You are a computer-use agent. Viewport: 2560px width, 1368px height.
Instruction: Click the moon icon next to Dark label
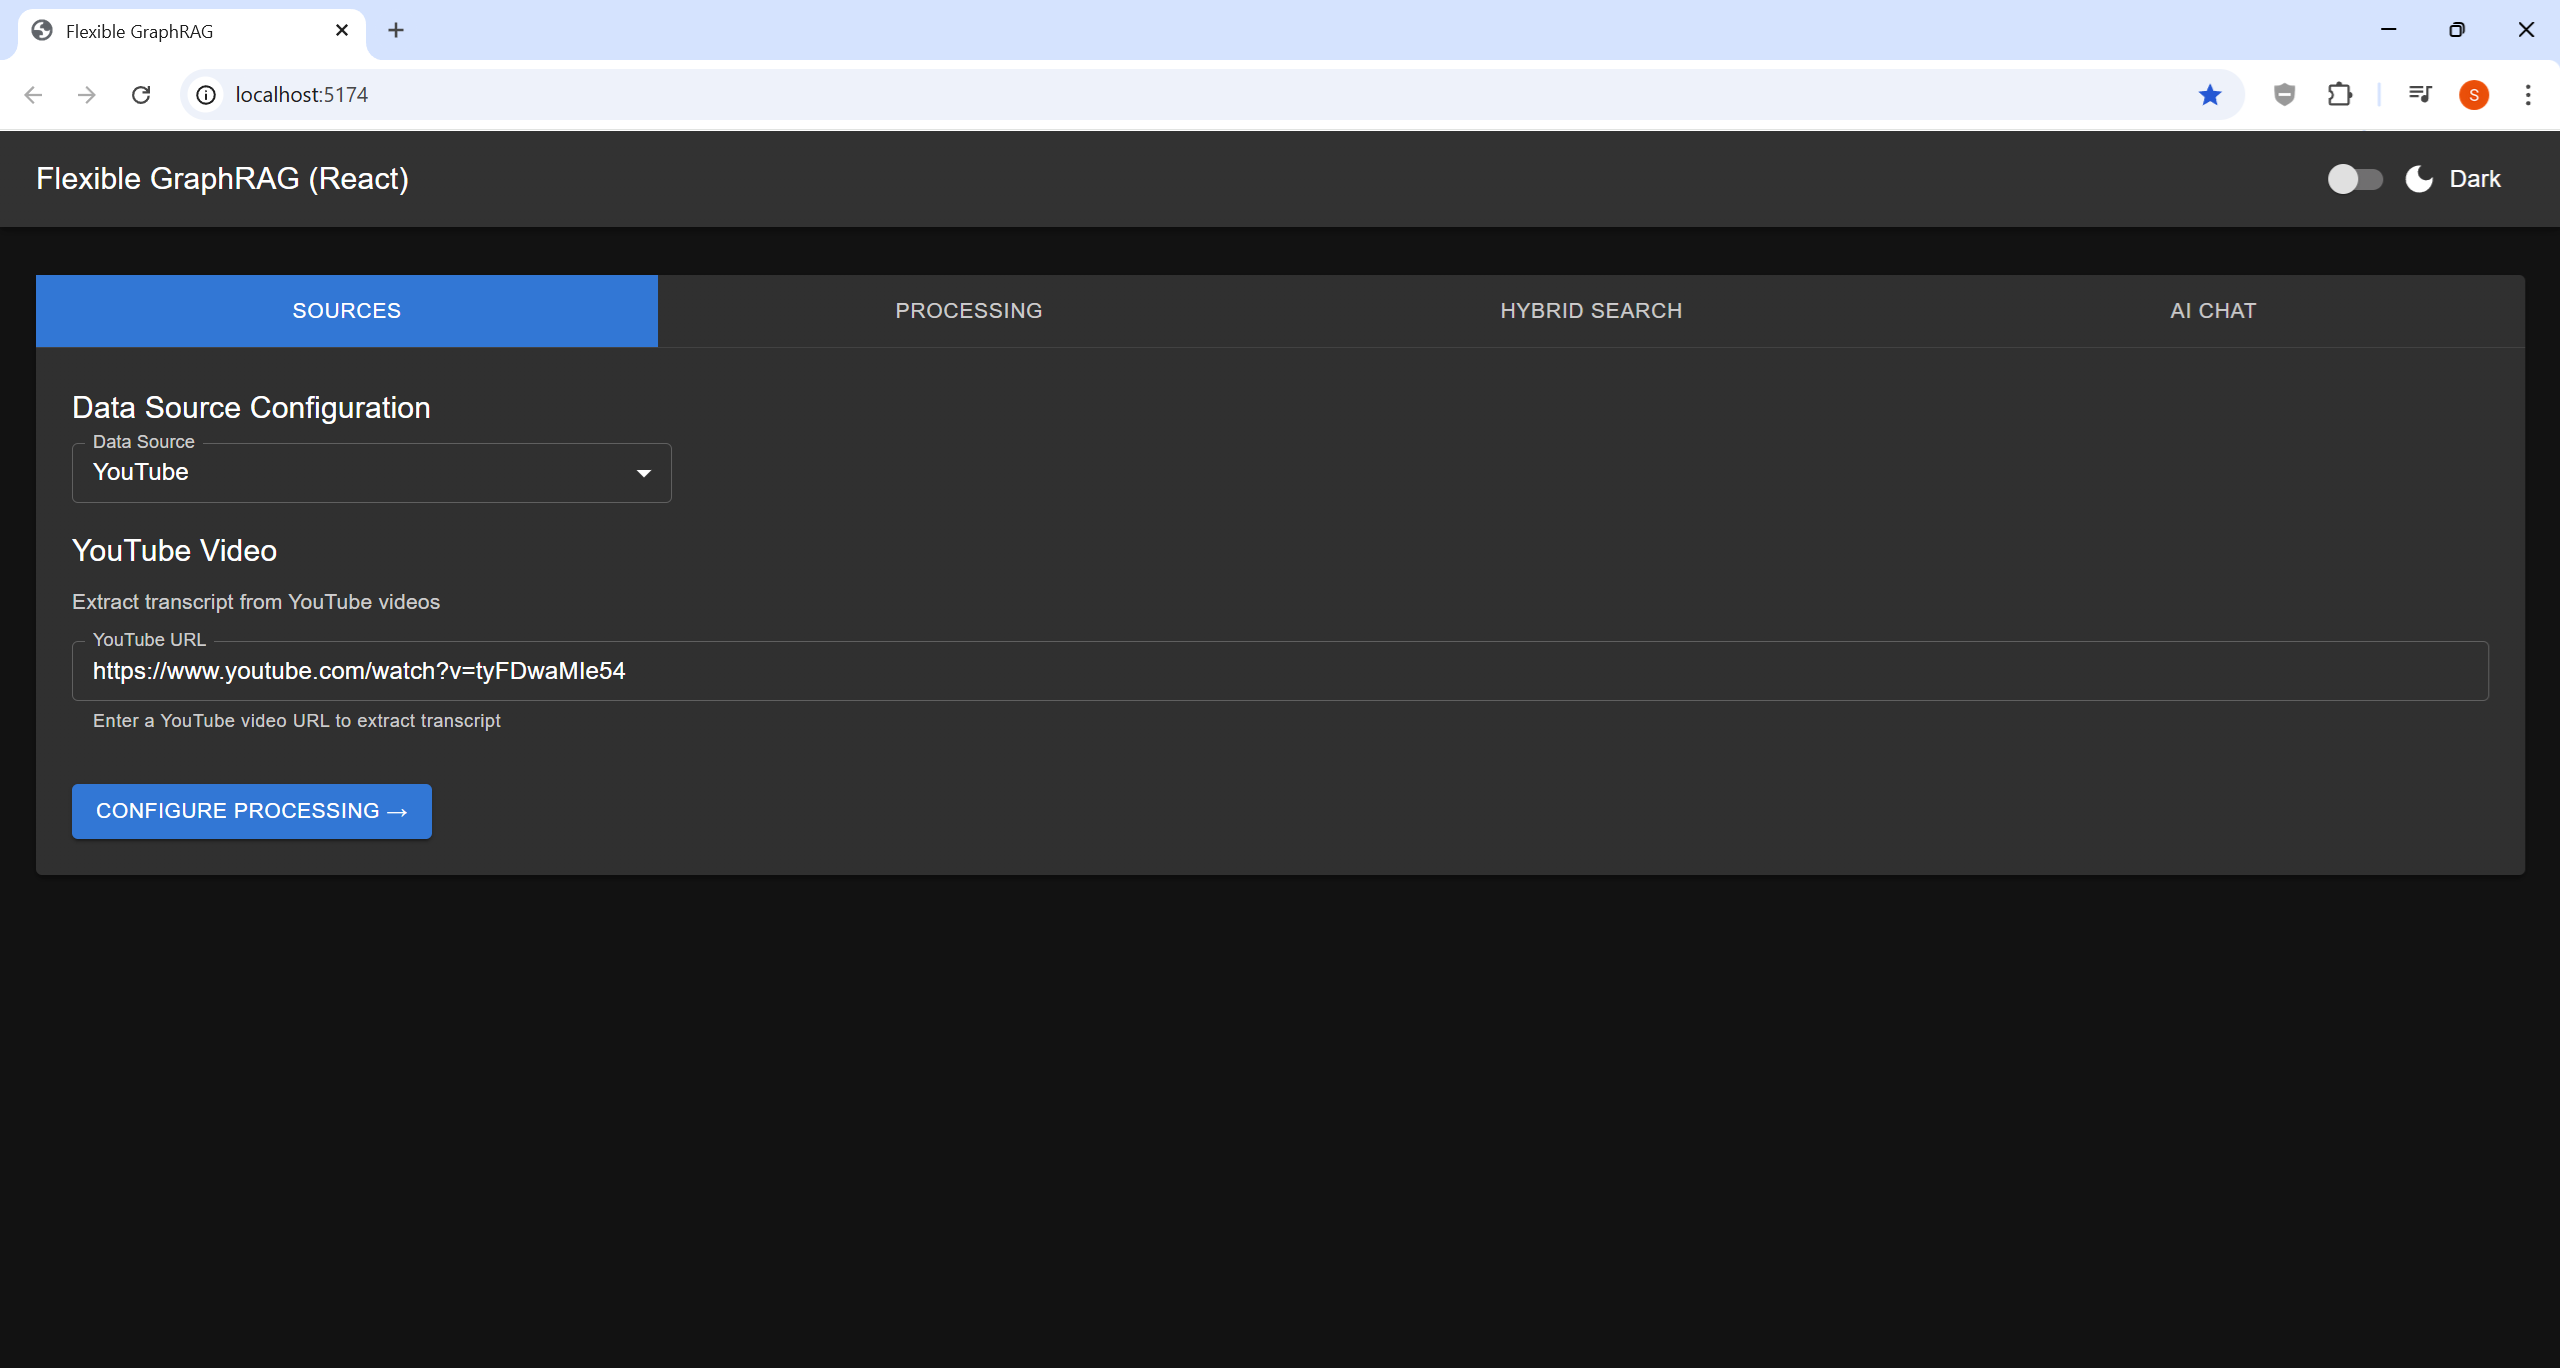click(x=2417, y=179)
